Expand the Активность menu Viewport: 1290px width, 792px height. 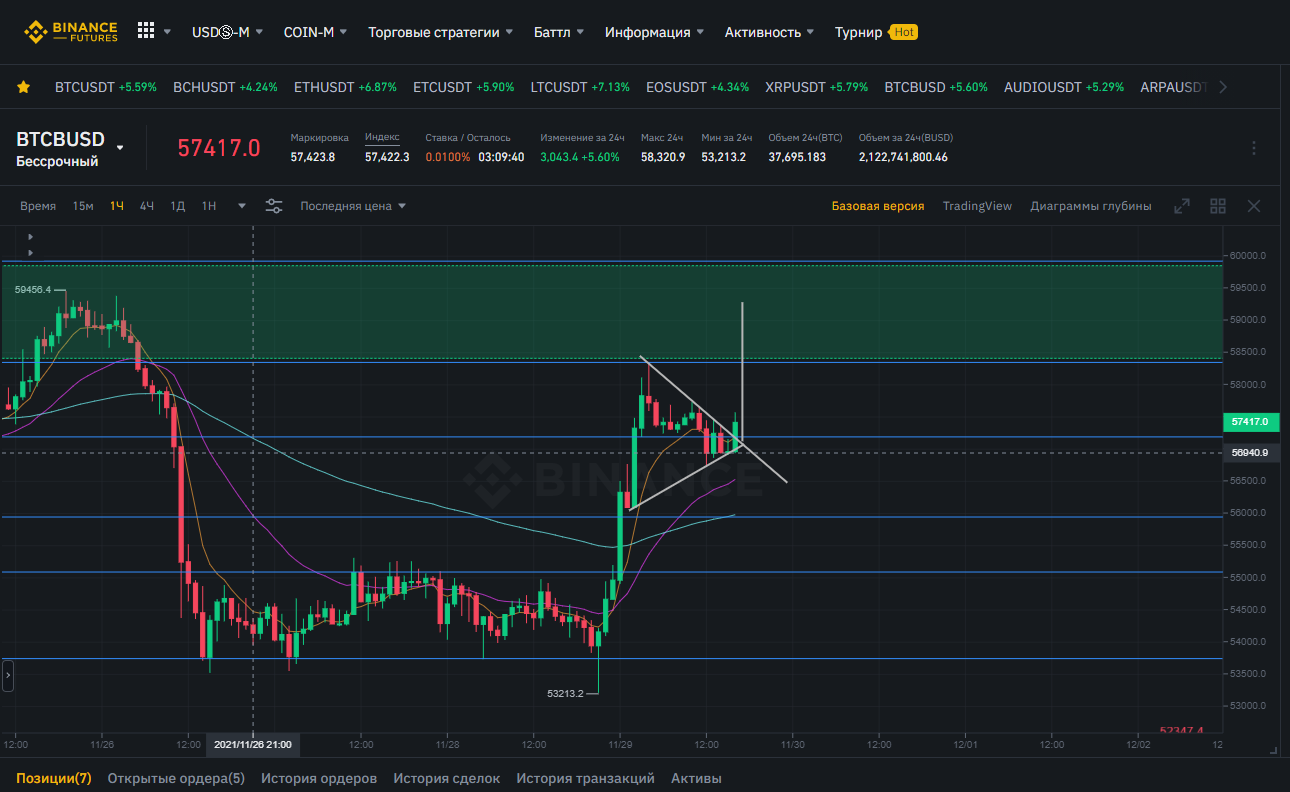pos(769,32)
